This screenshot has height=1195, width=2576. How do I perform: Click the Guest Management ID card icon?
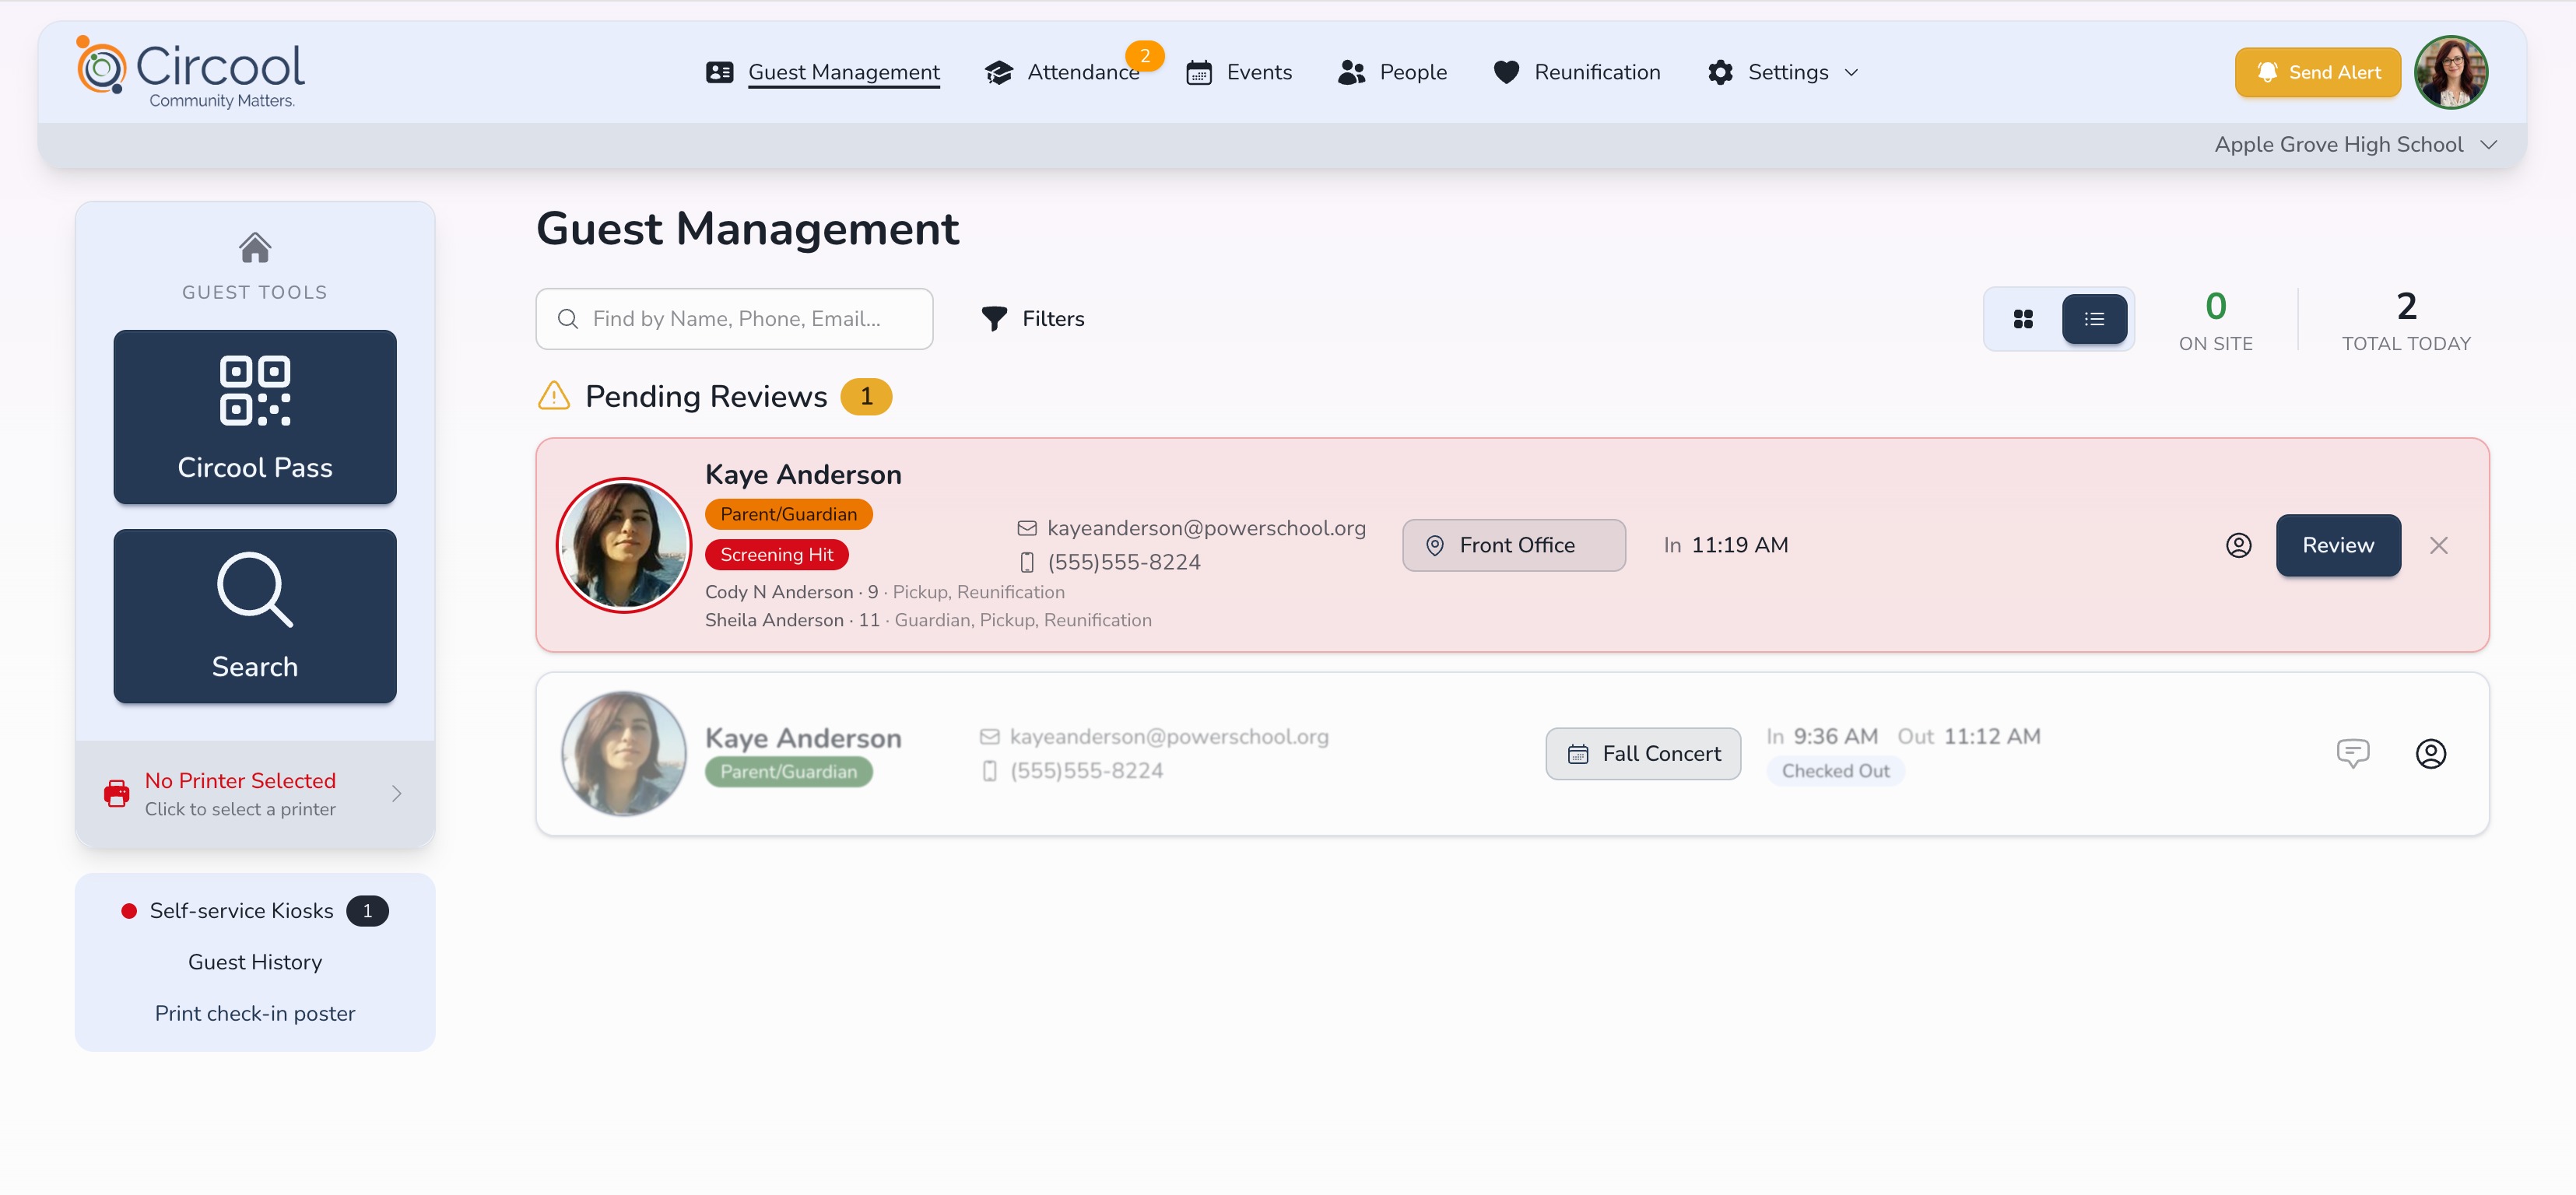click(x=719, y=72)
